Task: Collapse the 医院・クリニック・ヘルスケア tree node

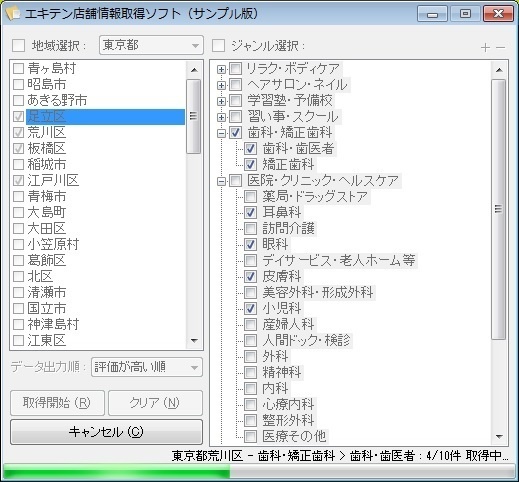Action: point(221,181)
